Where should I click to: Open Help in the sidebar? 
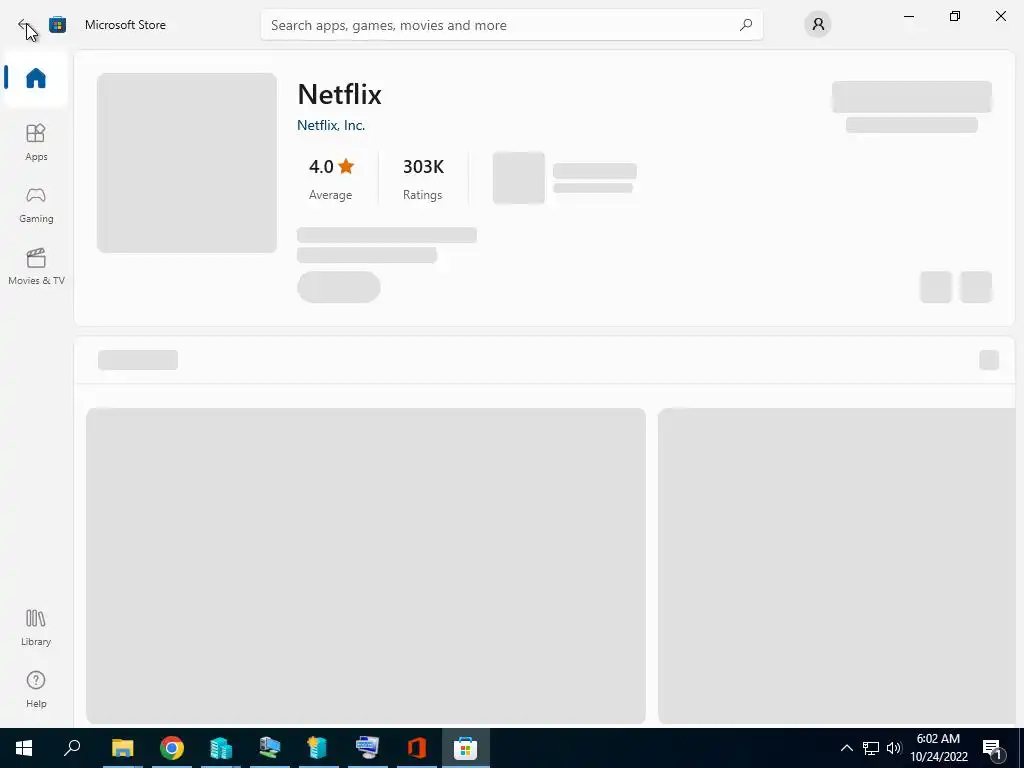pyautogui.click(x=36, y=690)
